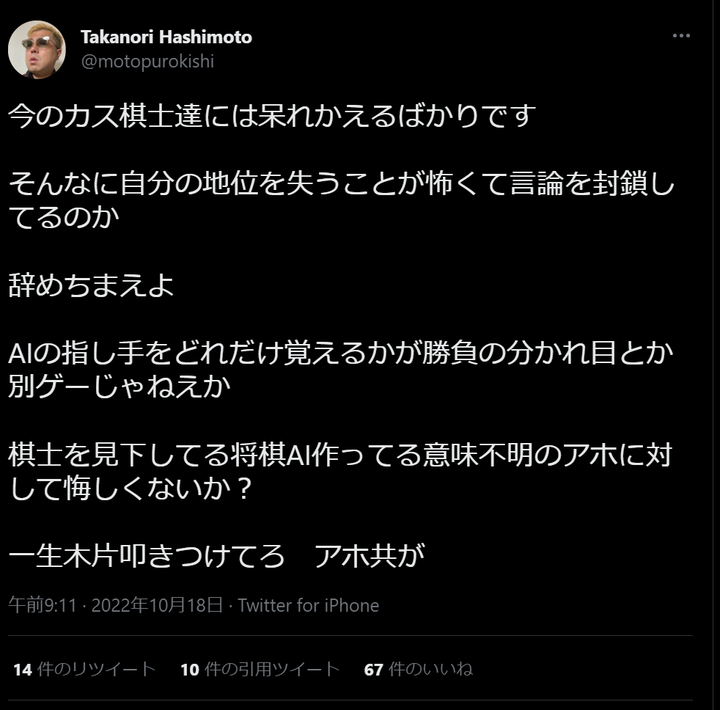The height and width of the screenshot is (710, 720).
Task: View the 10 件の引用ツイート list
Action: (x=260, y=669)
